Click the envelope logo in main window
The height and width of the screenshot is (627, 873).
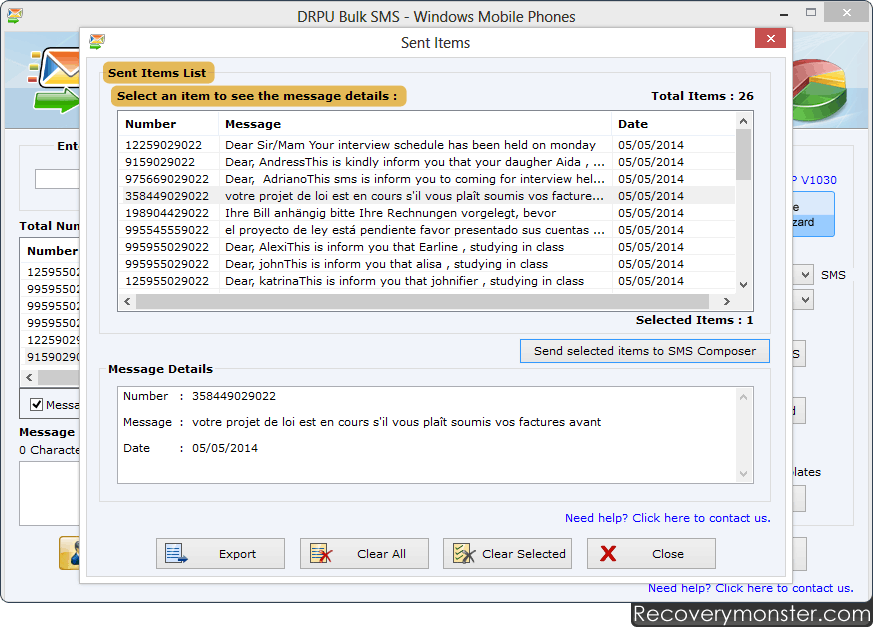tap(54, 80)
